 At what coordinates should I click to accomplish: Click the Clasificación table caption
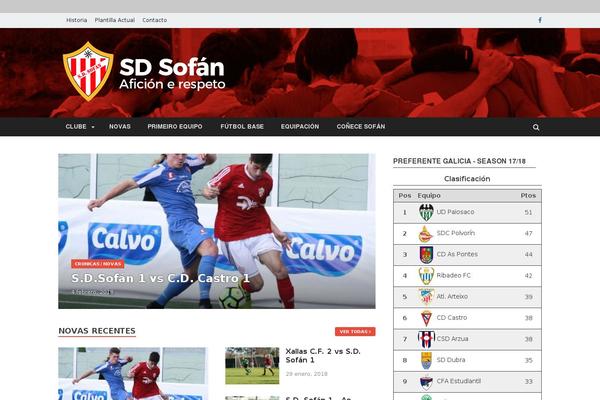[467, 179]
